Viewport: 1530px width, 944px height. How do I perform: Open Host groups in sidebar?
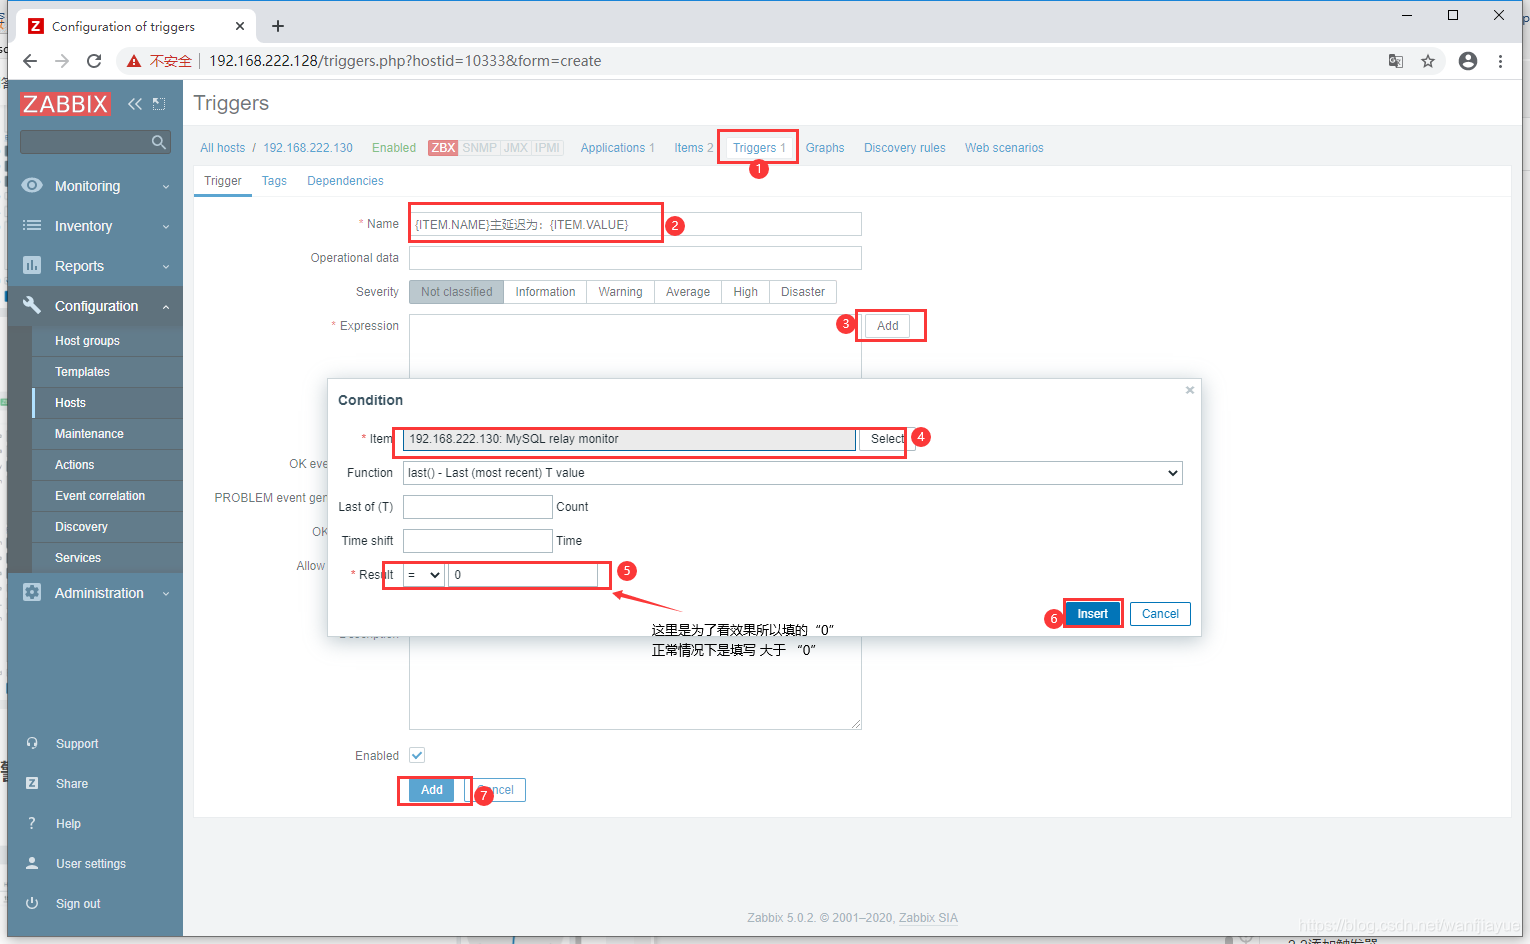click(x=87, y=341)
